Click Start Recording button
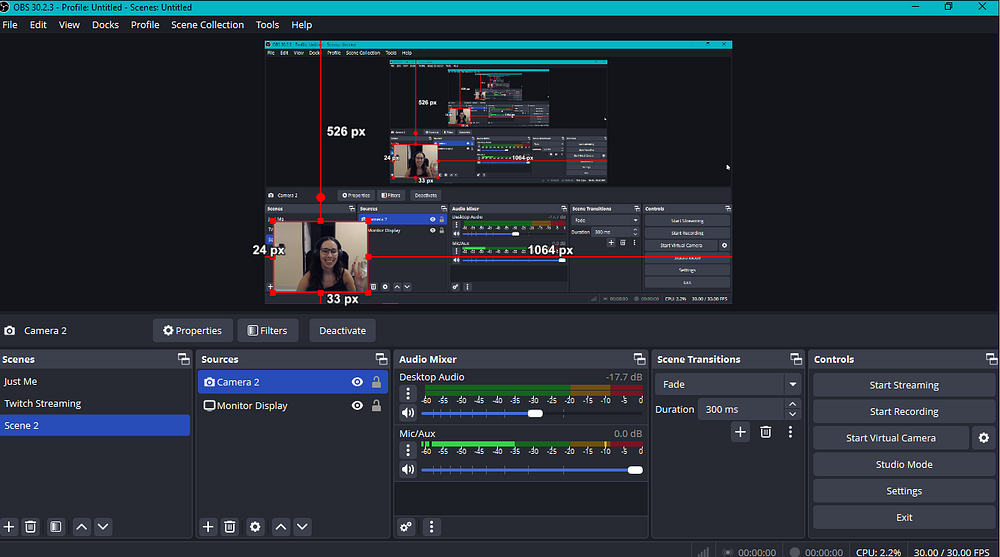 (x=904, y=411)
